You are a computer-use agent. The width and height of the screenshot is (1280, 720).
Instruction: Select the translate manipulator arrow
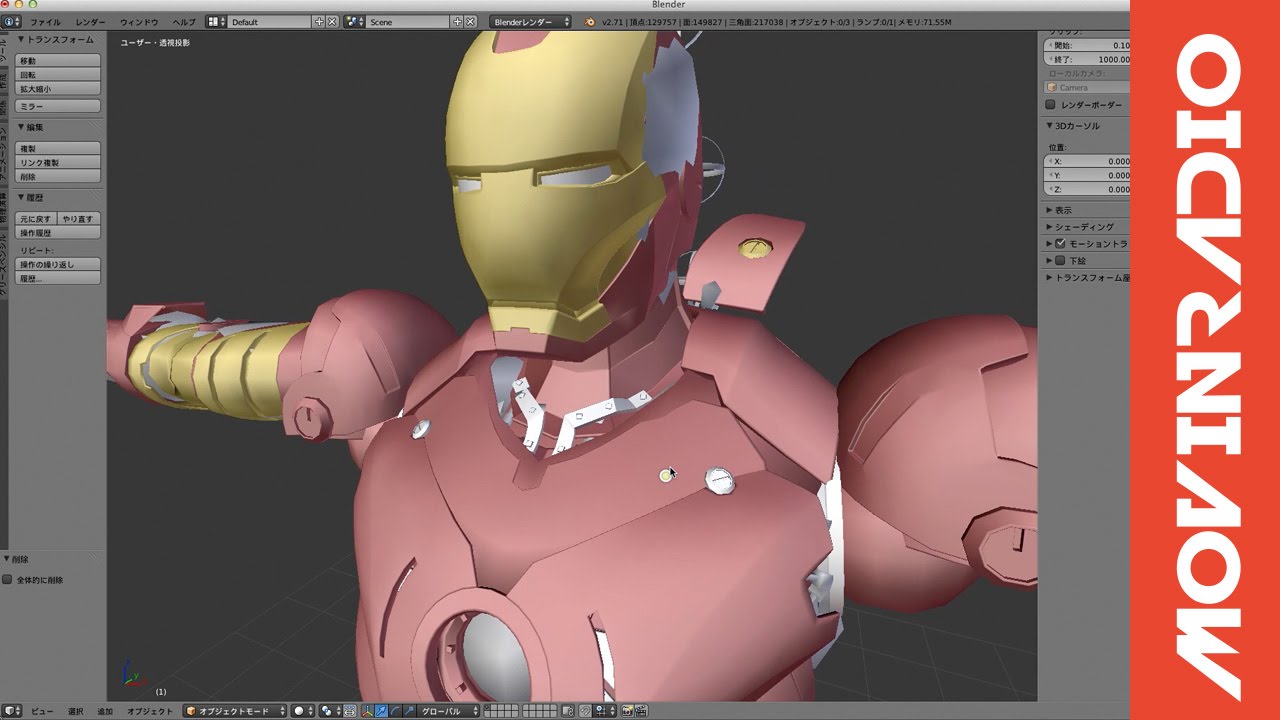[381, 711]
